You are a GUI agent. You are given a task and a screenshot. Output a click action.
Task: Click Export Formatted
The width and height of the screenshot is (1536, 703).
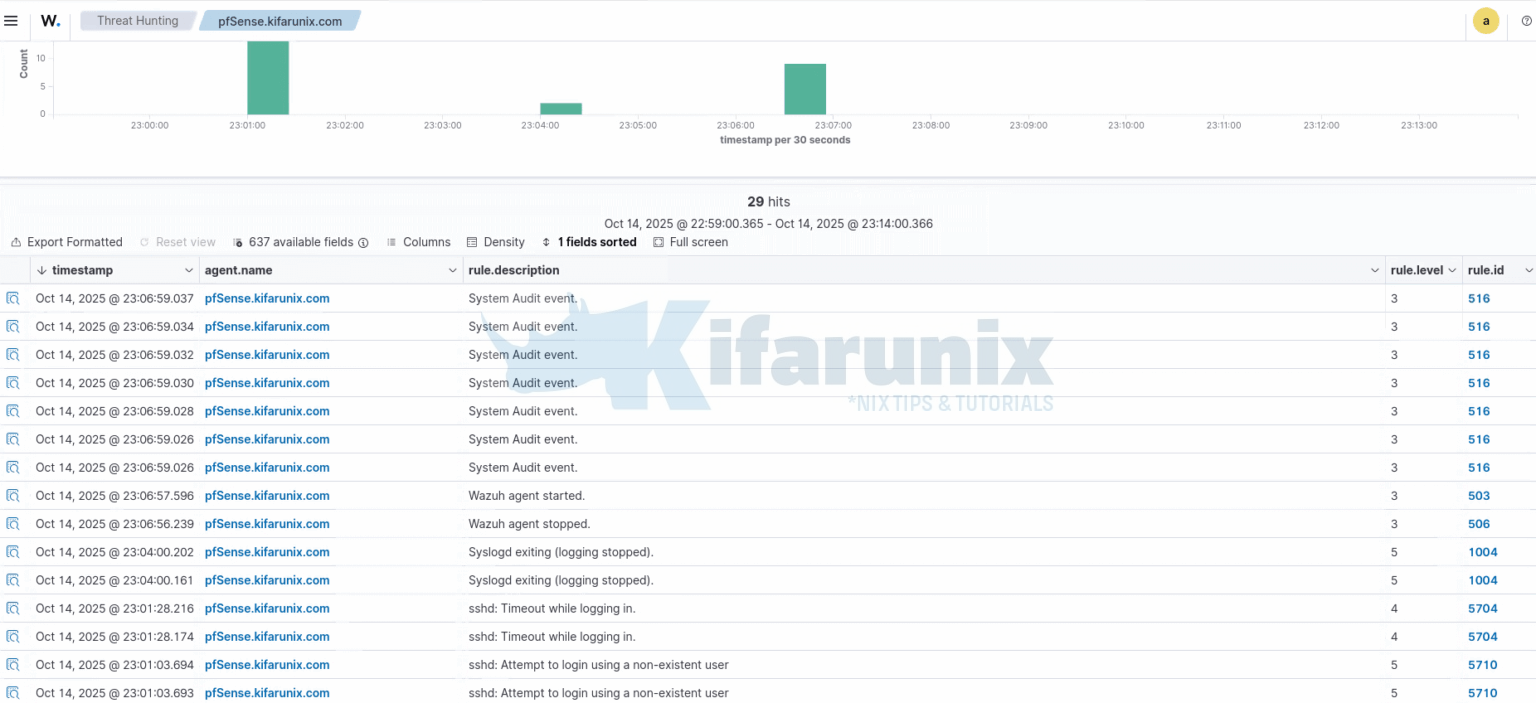click(x=66, y=242)
